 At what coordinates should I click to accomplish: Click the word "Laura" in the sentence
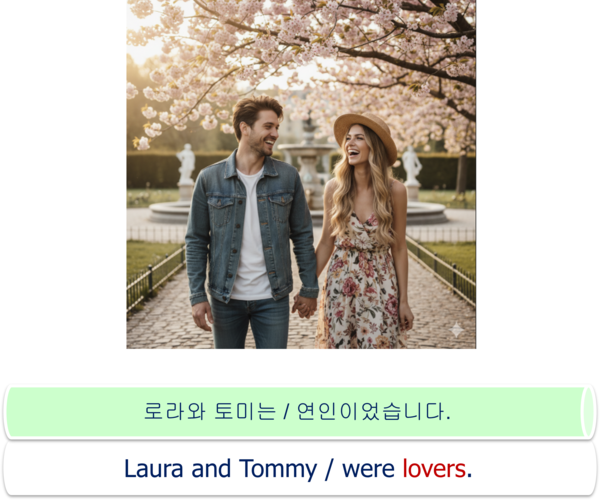point(153,469)
